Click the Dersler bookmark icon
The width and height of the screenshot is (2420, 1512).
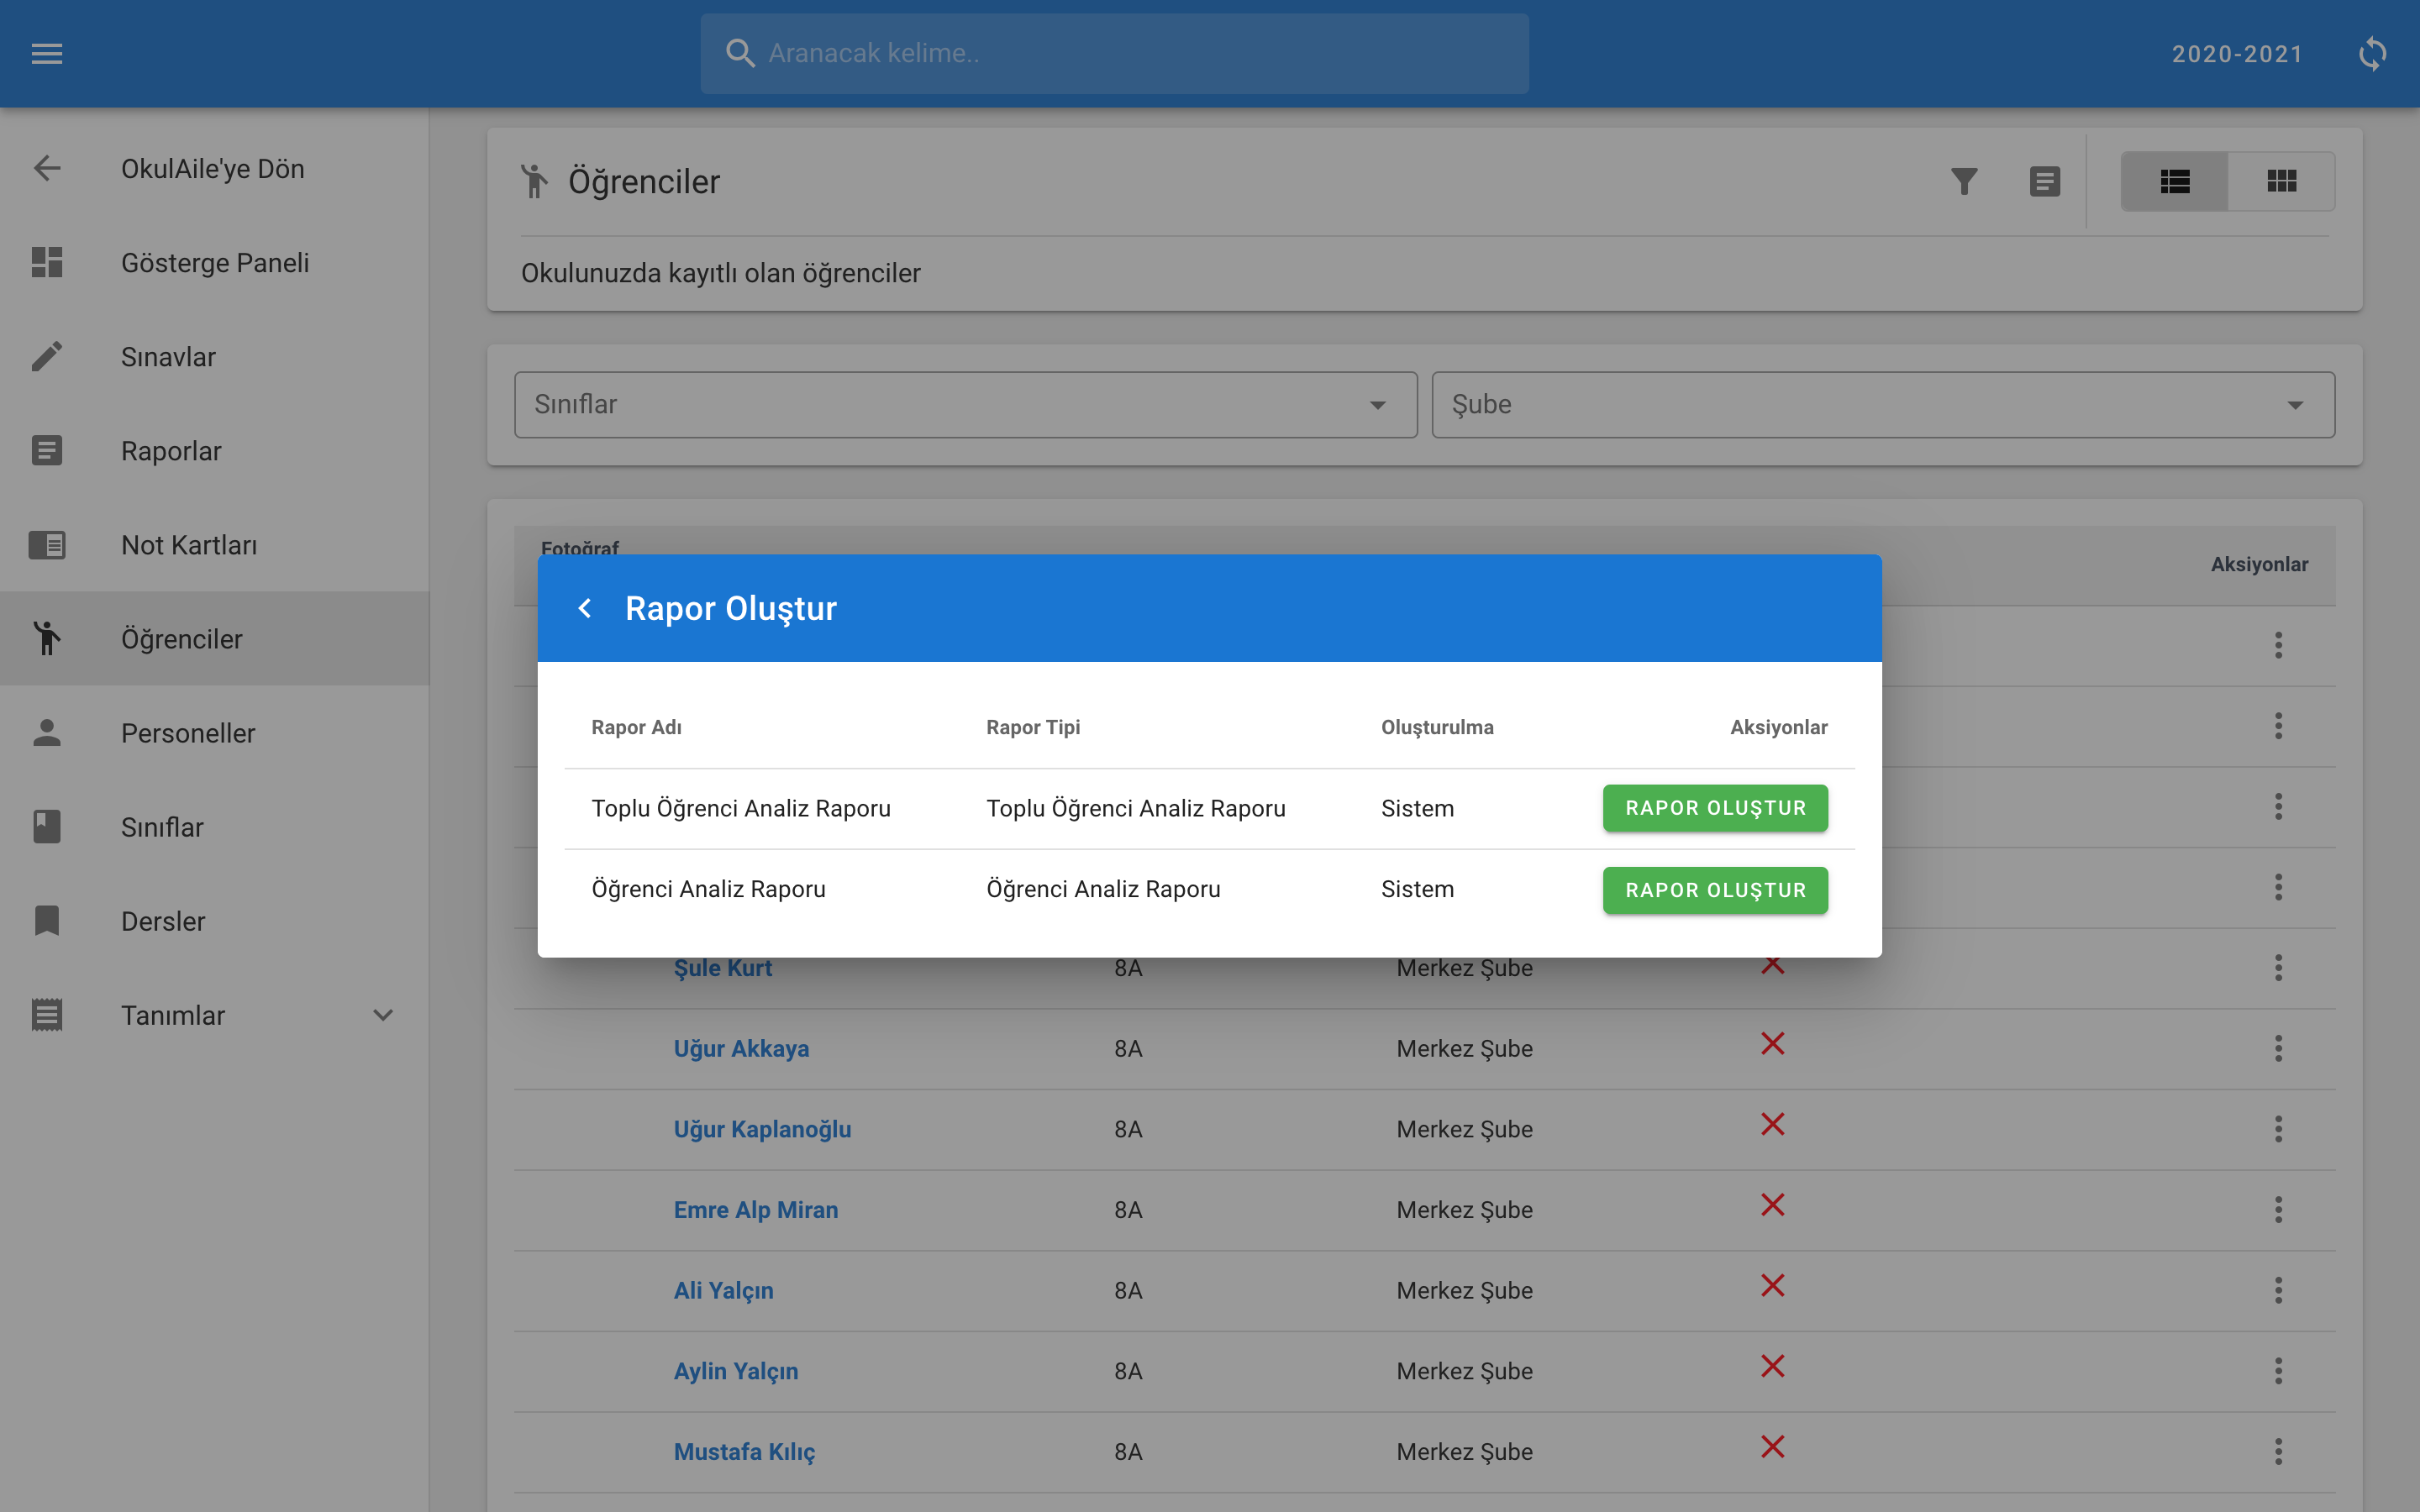pos(47,921)
